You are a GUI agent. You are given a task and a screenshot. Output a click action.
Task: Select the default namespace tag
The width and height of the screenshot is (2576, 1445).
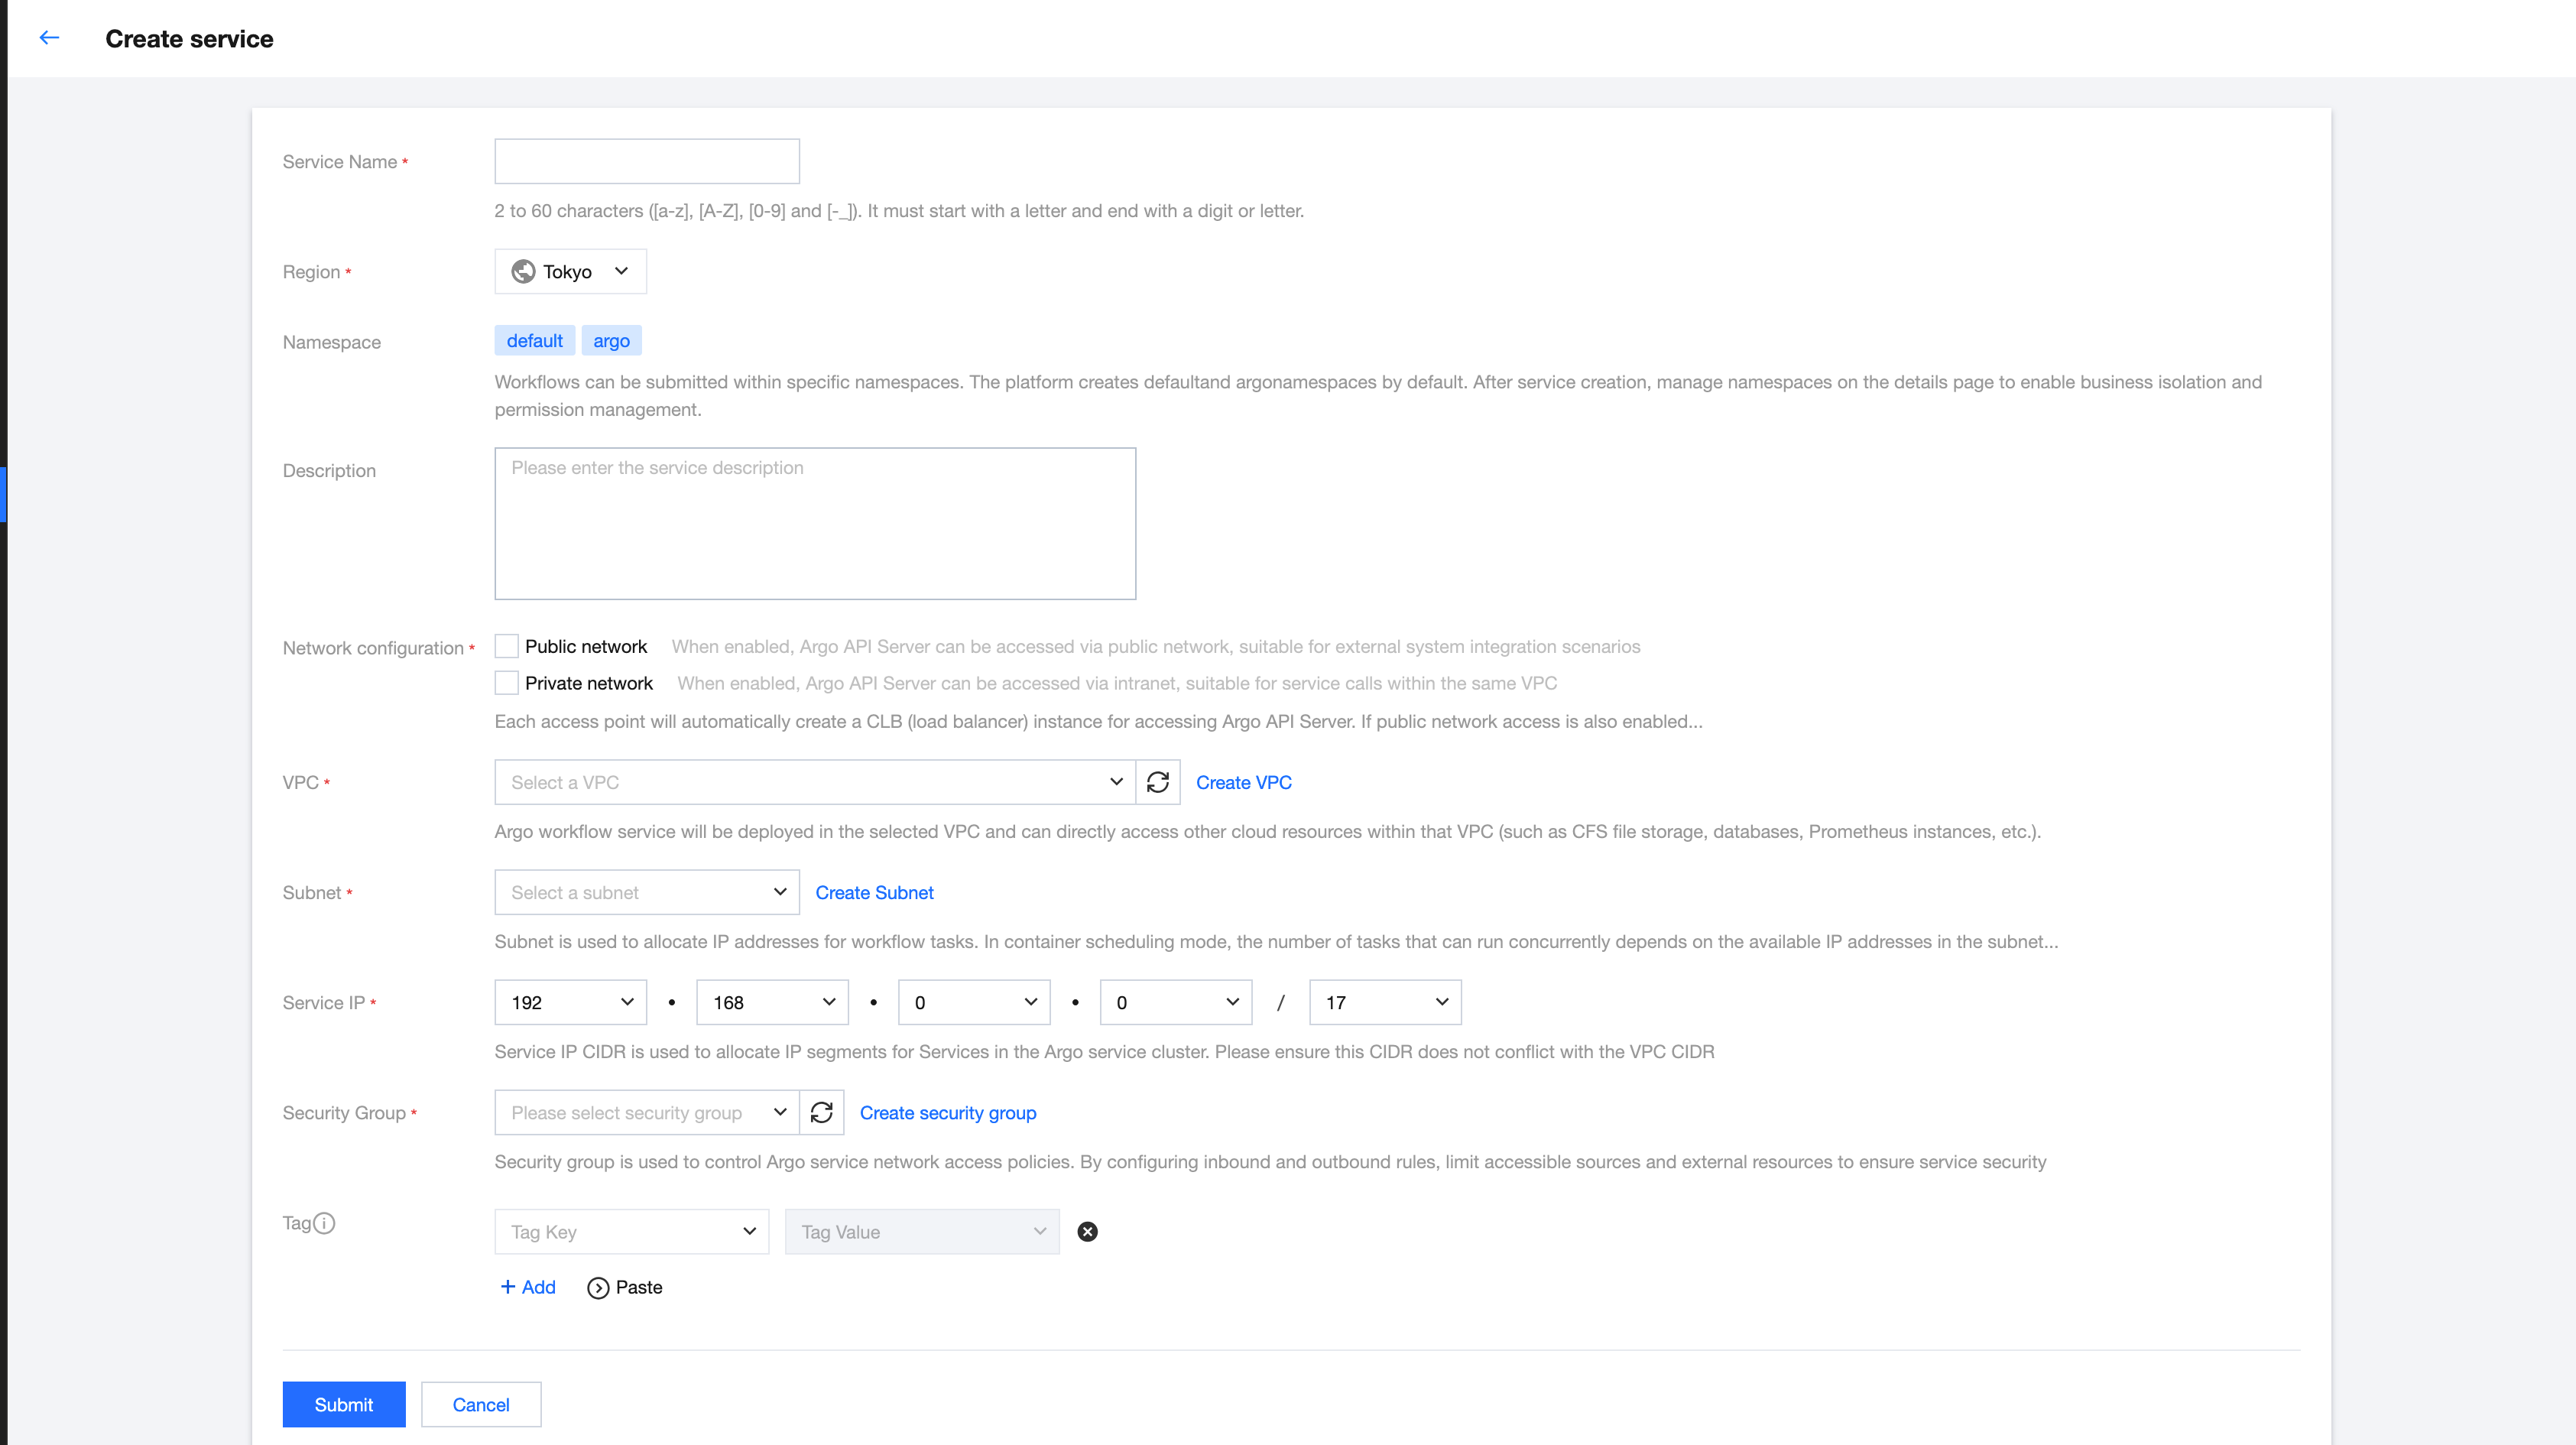click(534, 341)
